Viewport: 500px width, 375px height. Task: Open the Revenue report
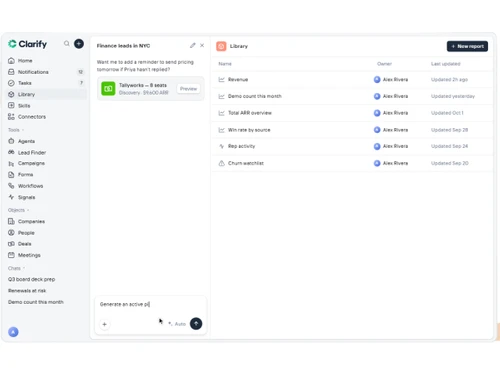click(352, 80)
